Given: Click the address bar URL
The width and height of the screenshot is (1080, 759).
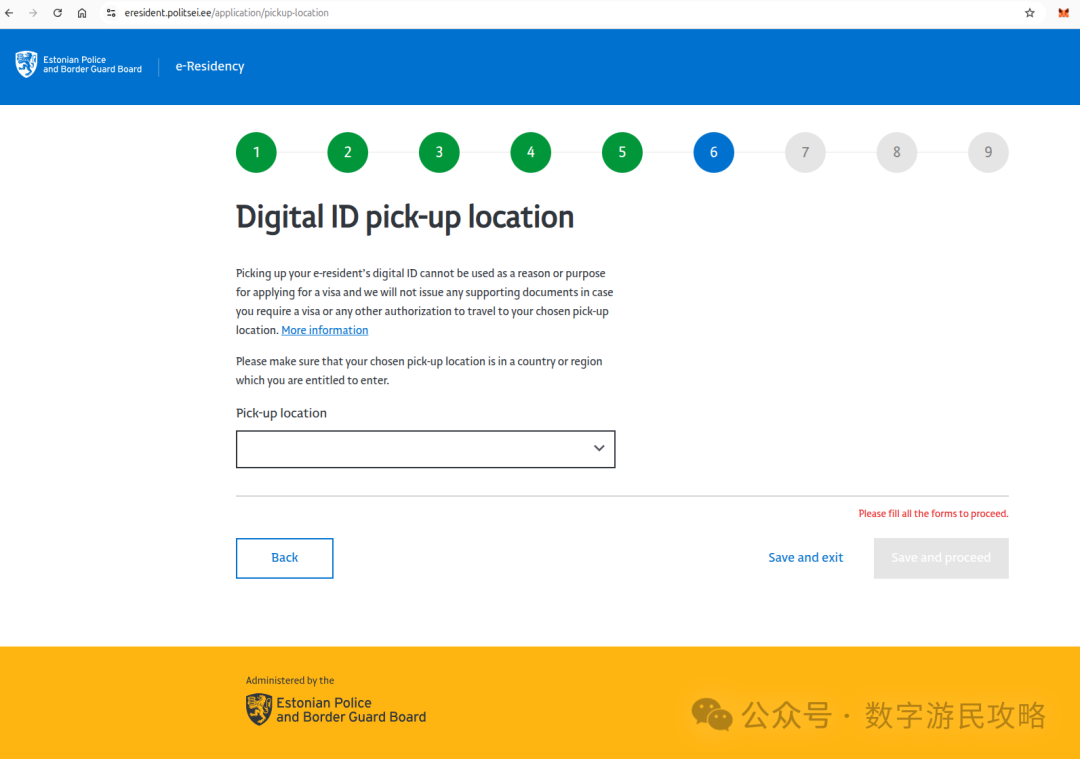Looking at the screenshot, I should point(227,13).
